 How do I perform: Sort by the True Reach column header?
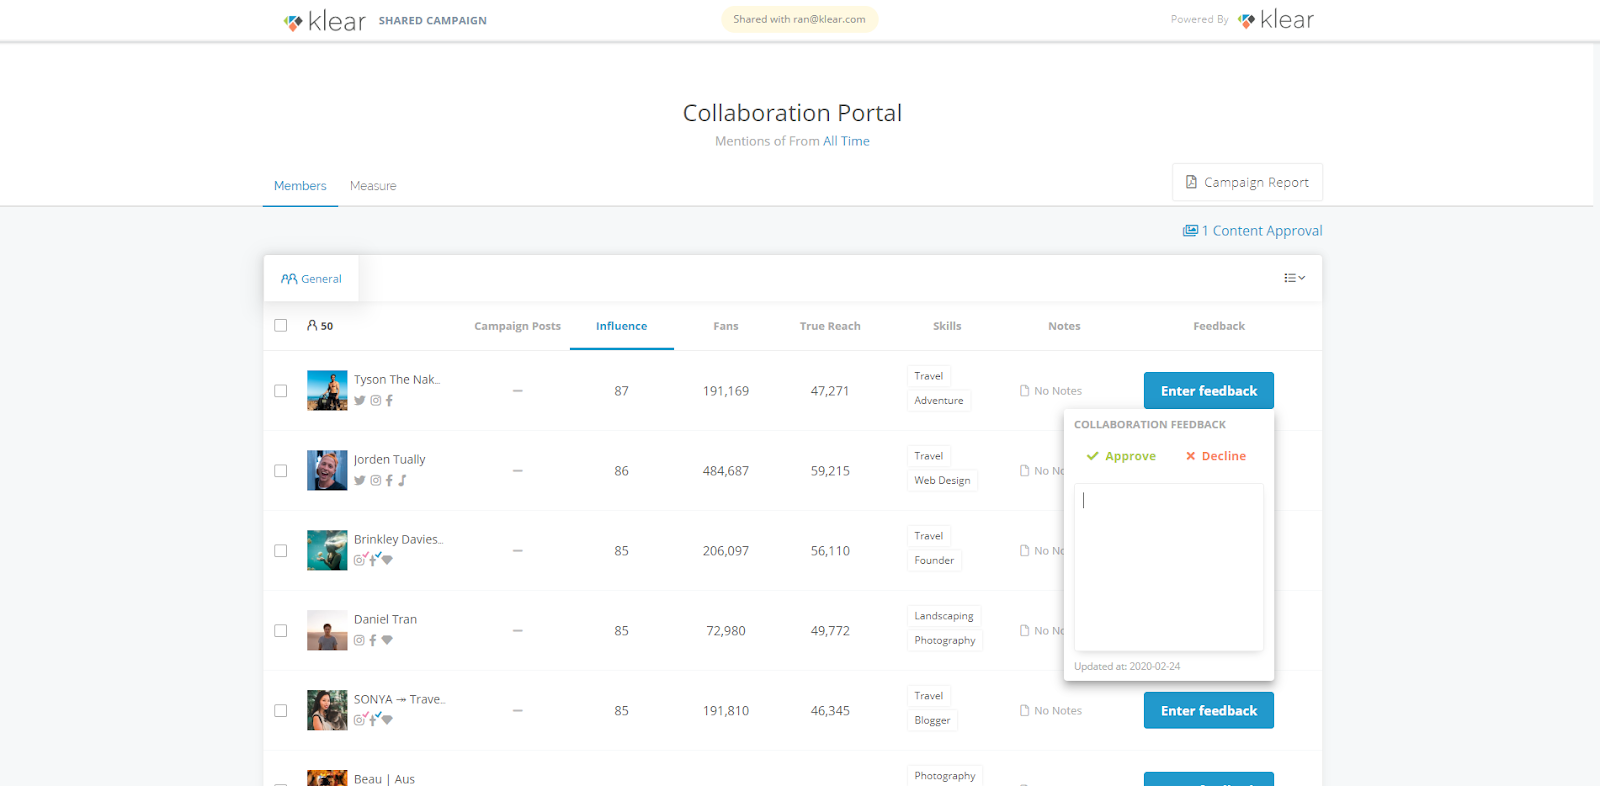click(x=830, y=326)
